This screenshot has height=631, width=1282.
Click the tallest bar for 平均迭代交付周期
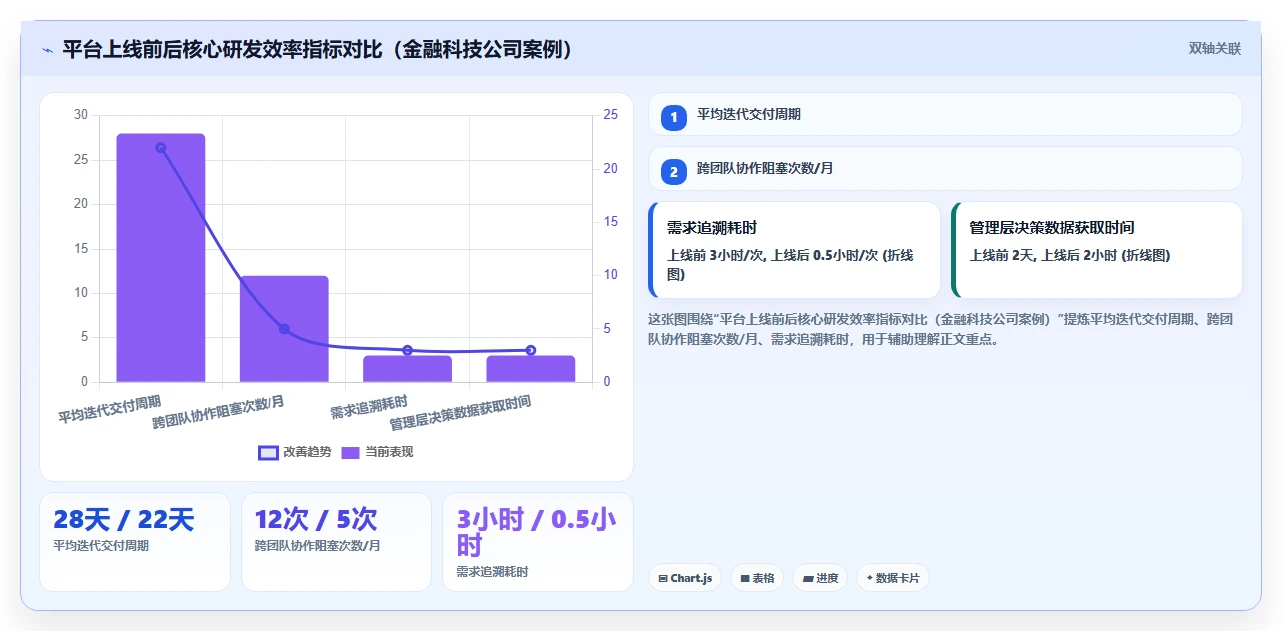(160, 258)
